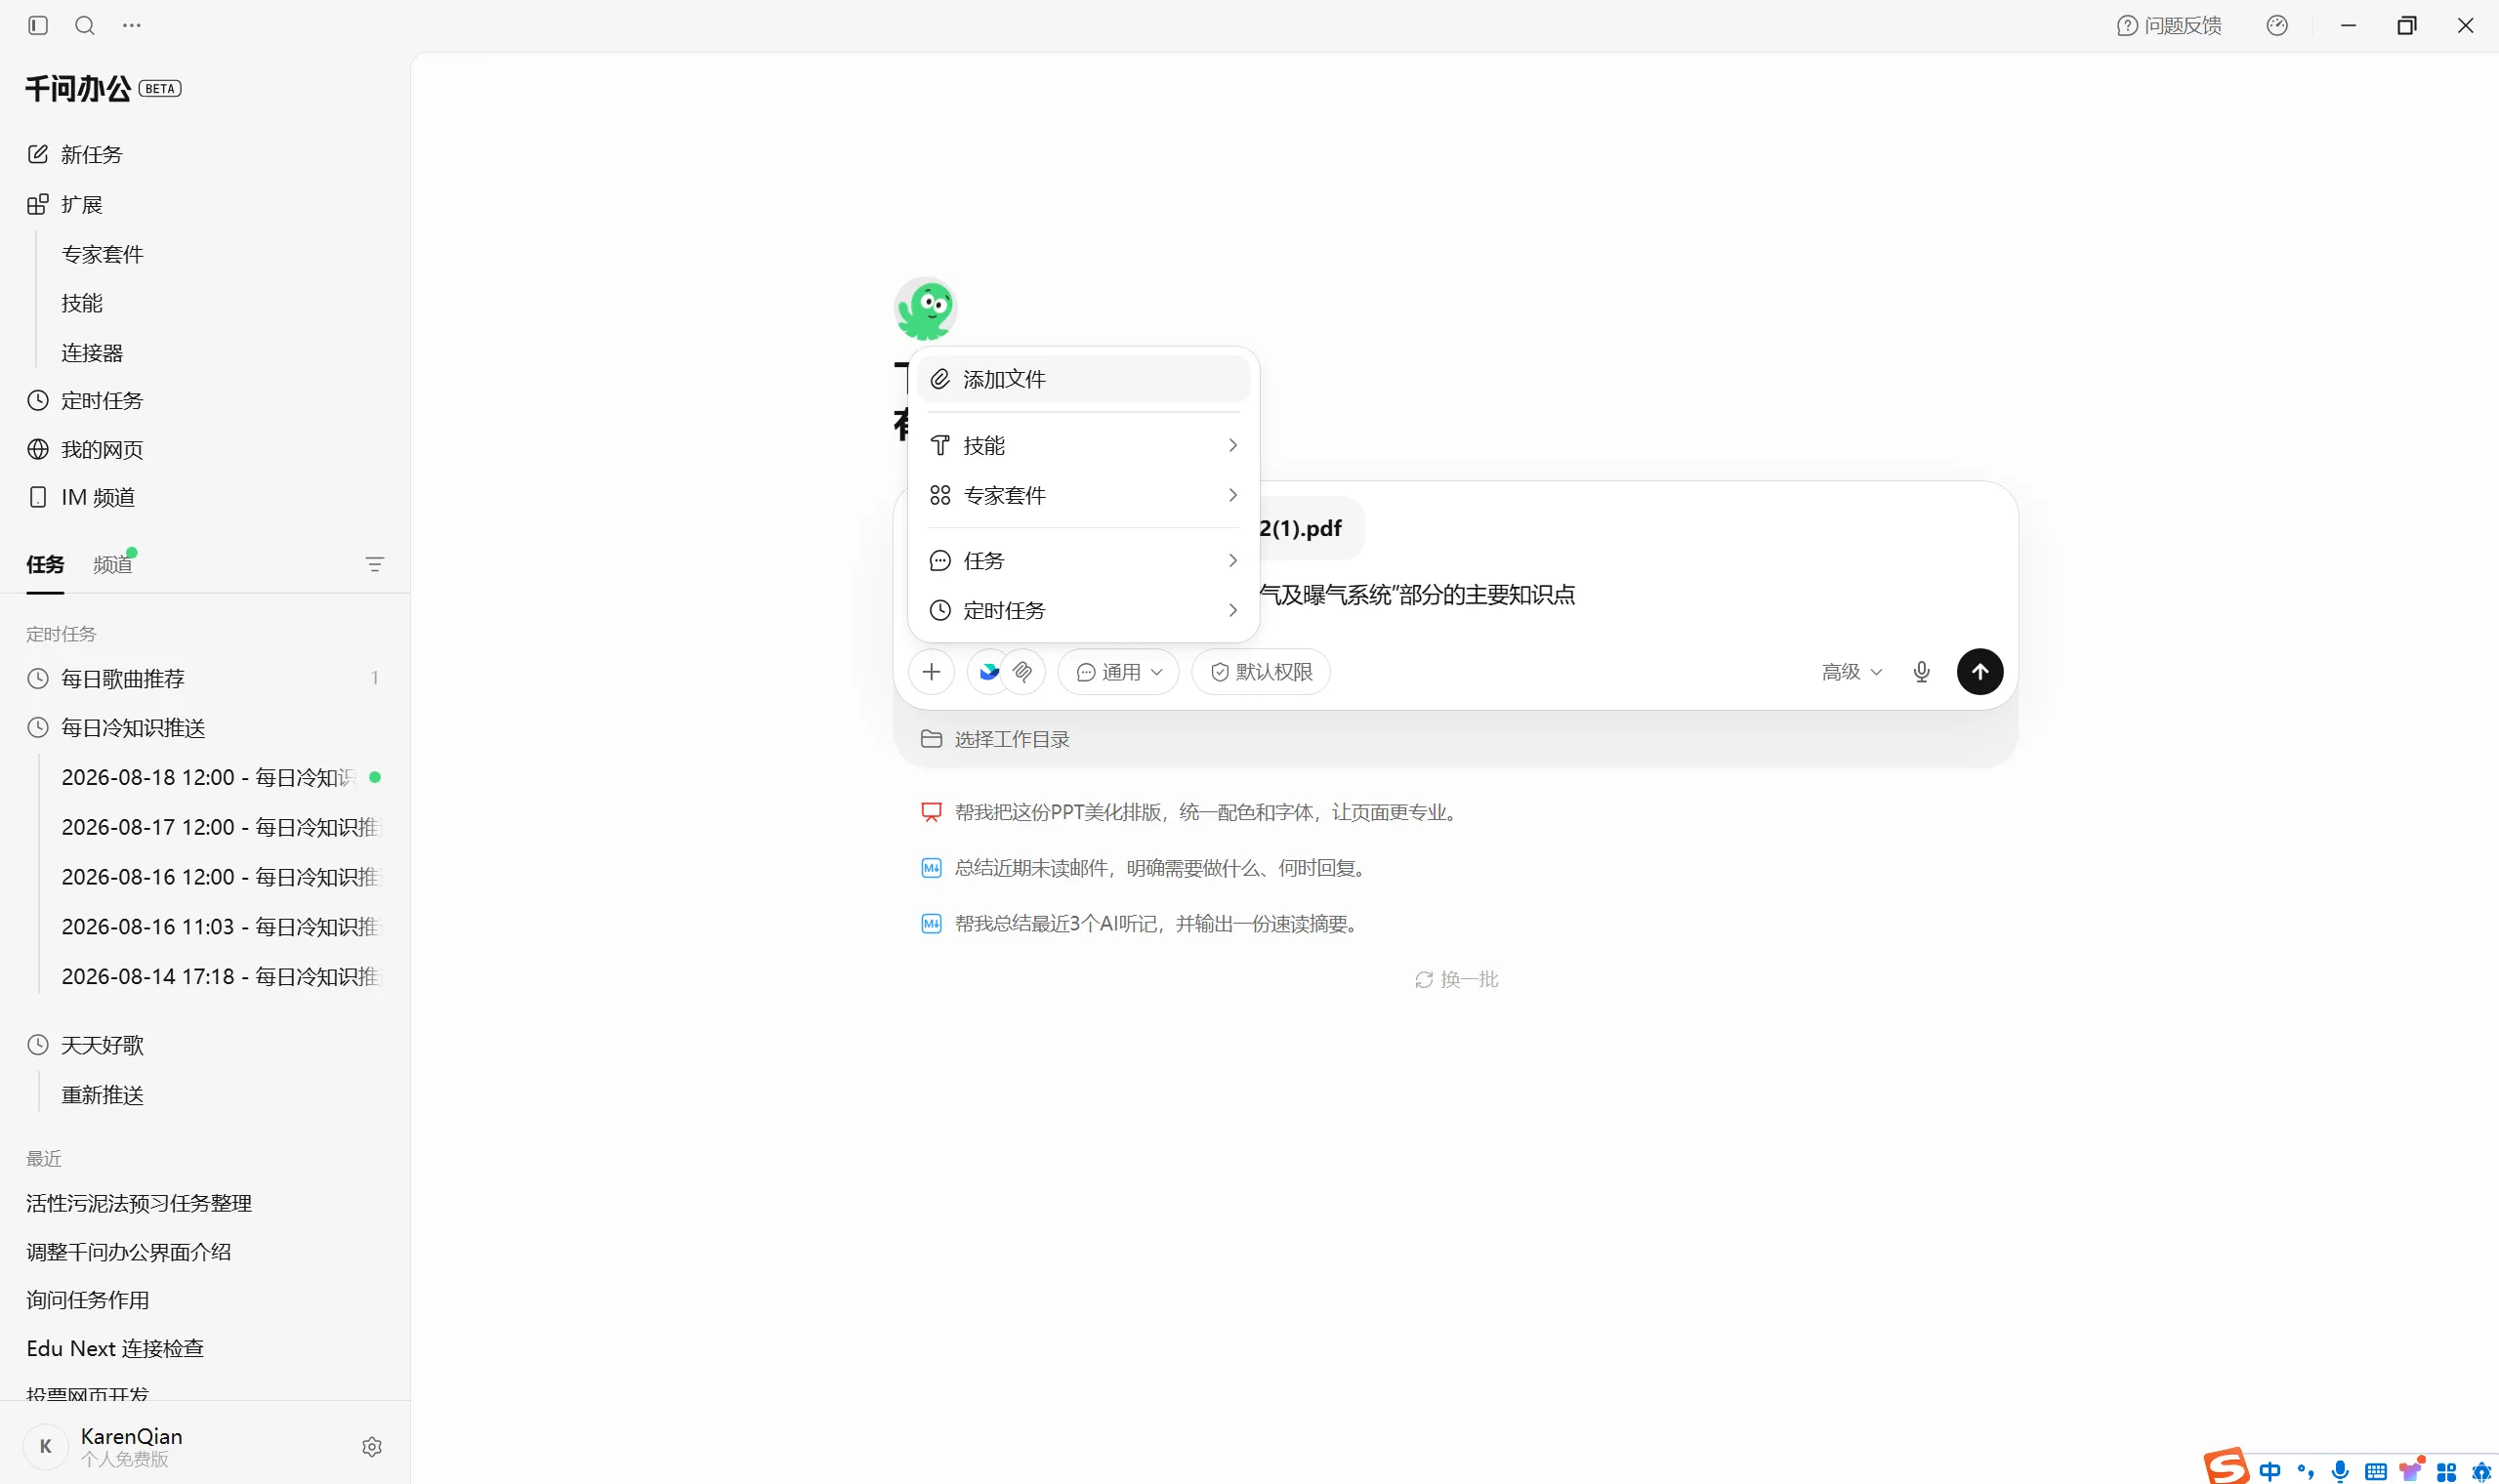Click the blue connector app icon

(x=989, y=671)
